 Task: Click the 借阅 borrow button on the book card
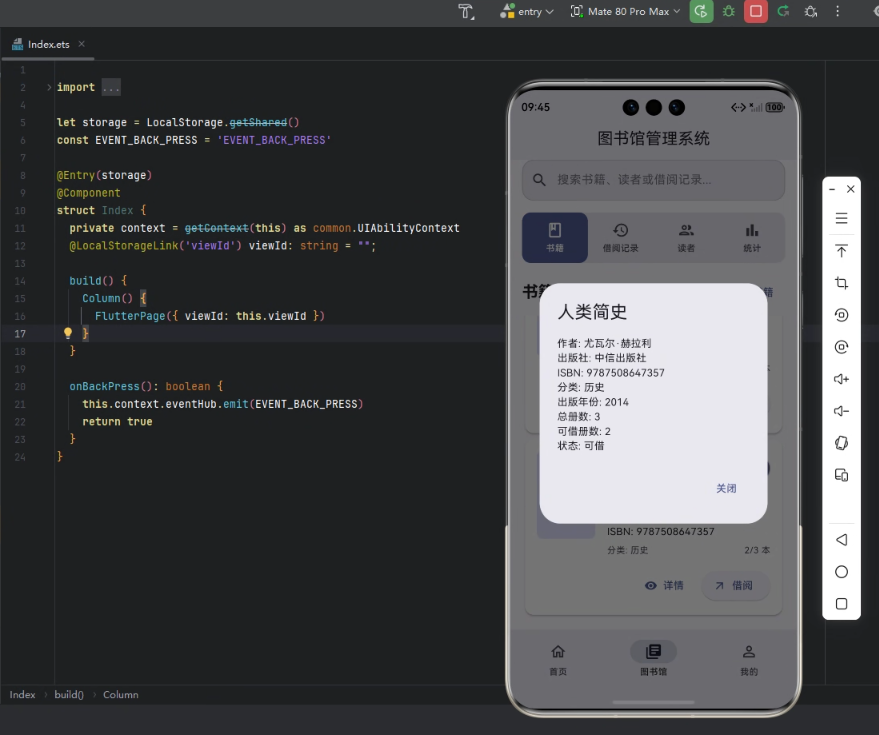click(x=734, y=585)
